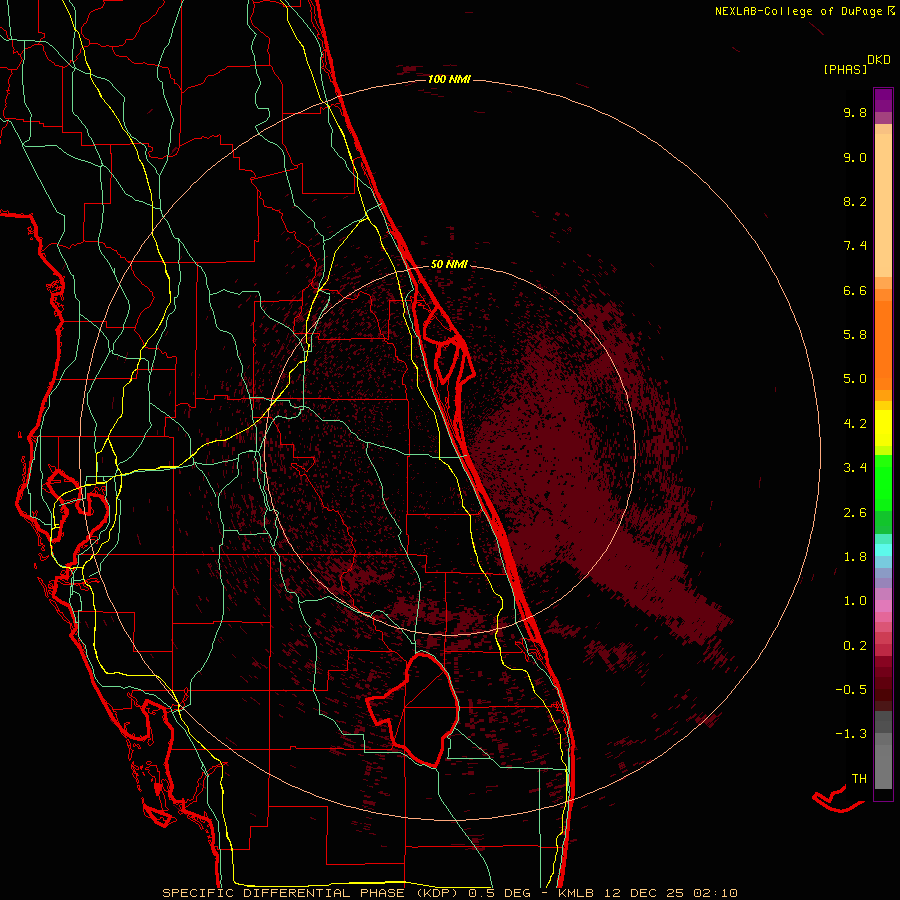
Task: Select the 4.2 scale value
Action: (855, 424)
